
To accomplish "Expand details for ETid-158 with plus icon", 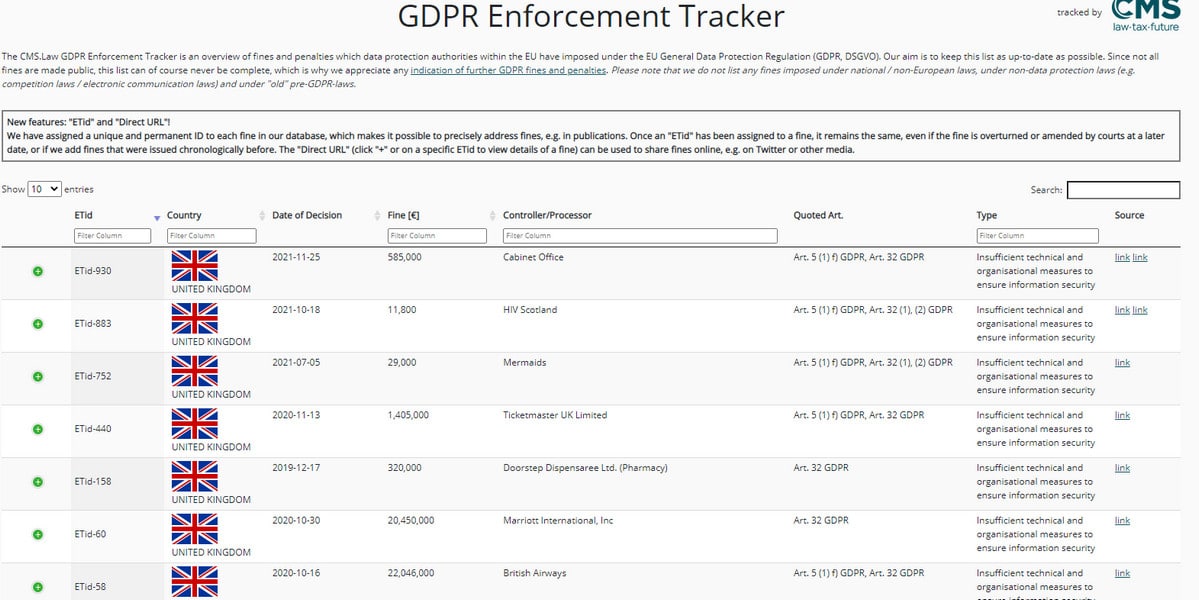I will pos(37,482).
